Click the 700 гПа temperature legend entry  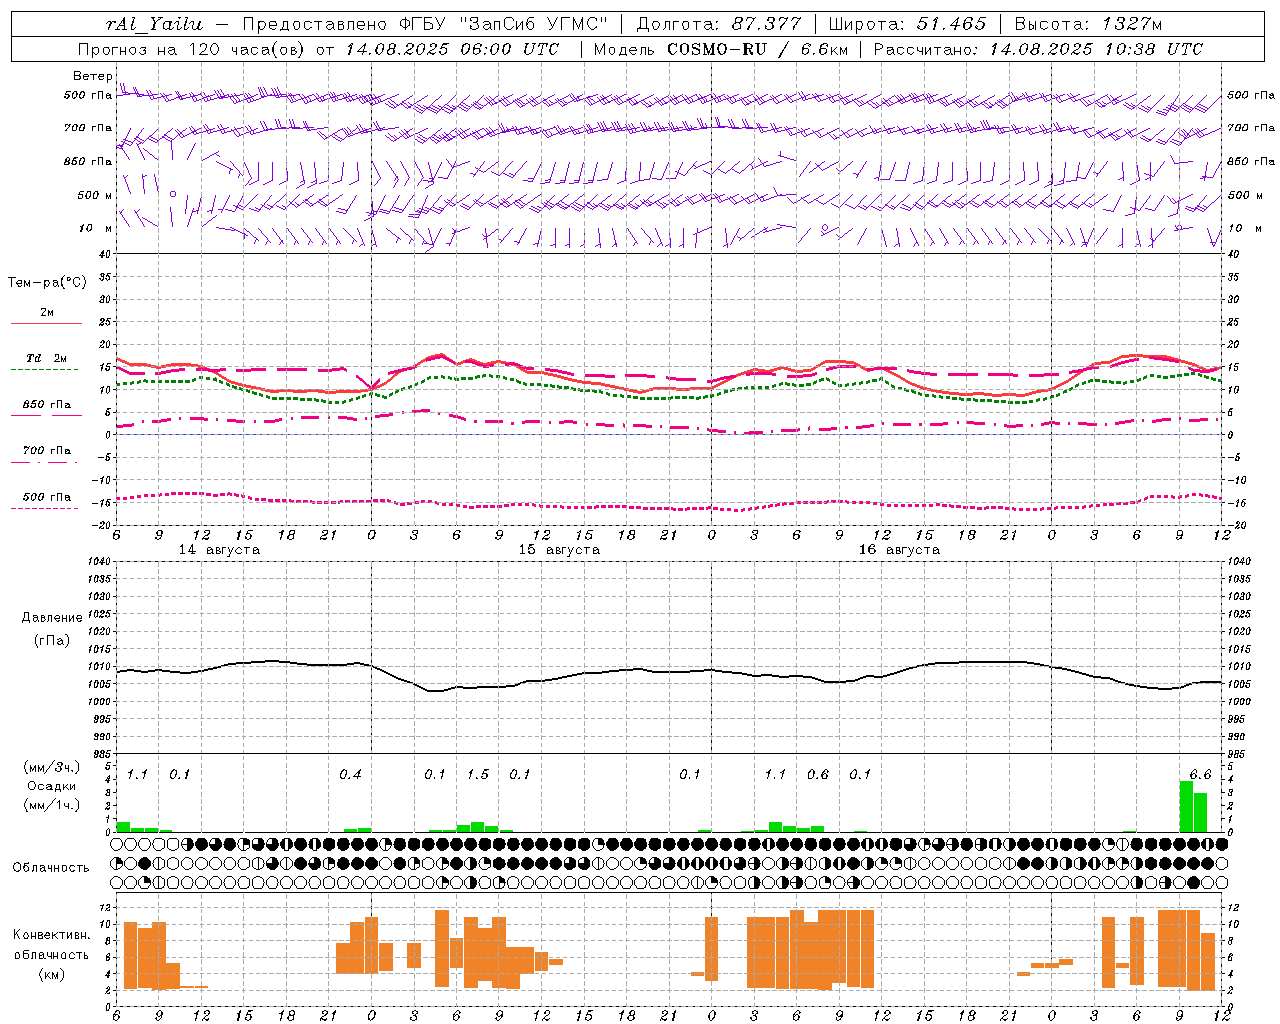click(47, 451)
